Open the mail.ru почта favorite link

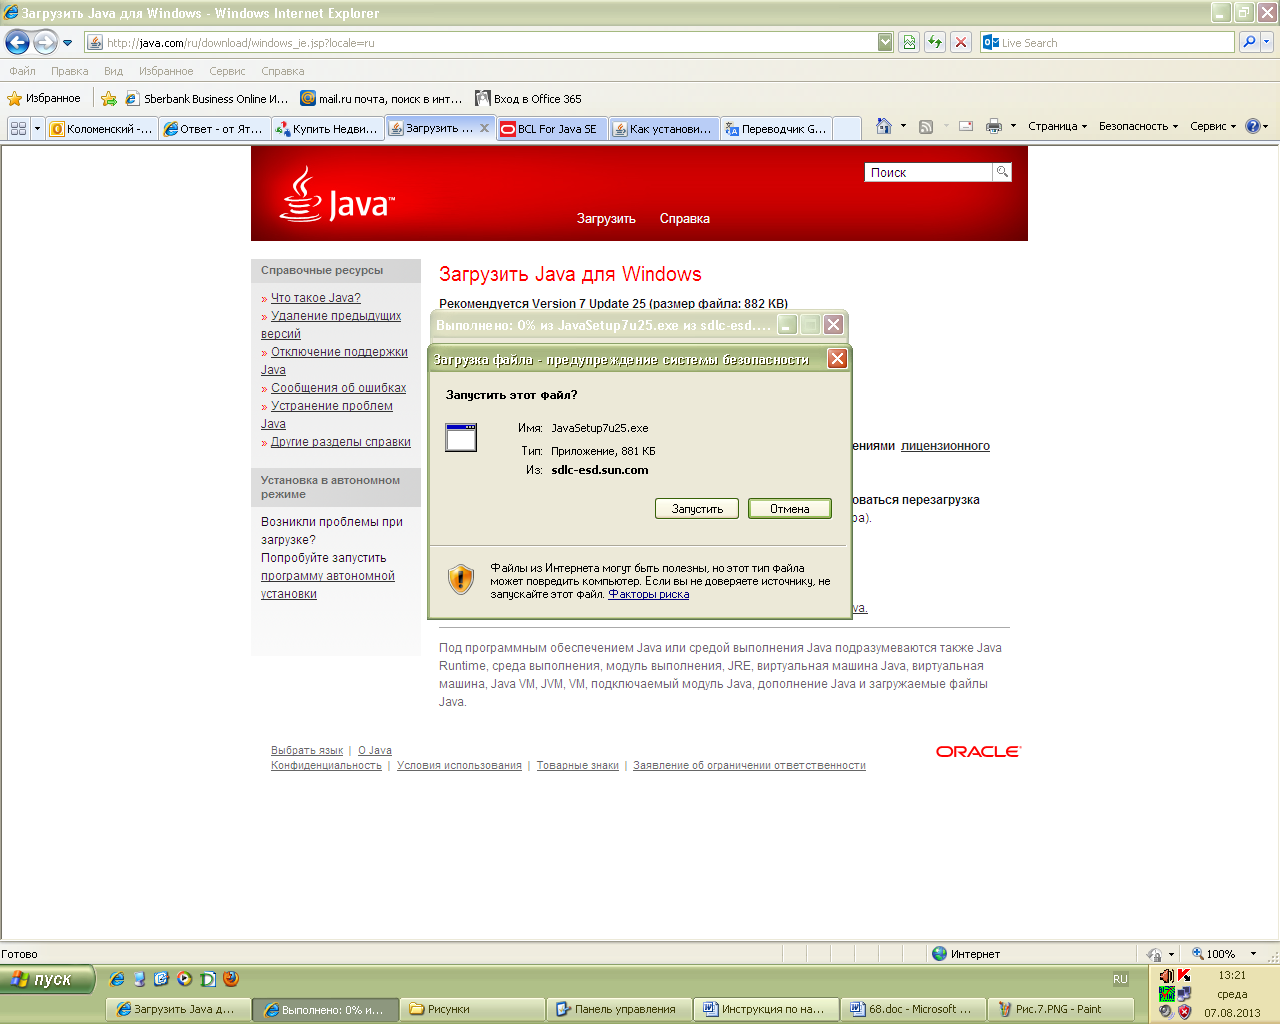382,99
